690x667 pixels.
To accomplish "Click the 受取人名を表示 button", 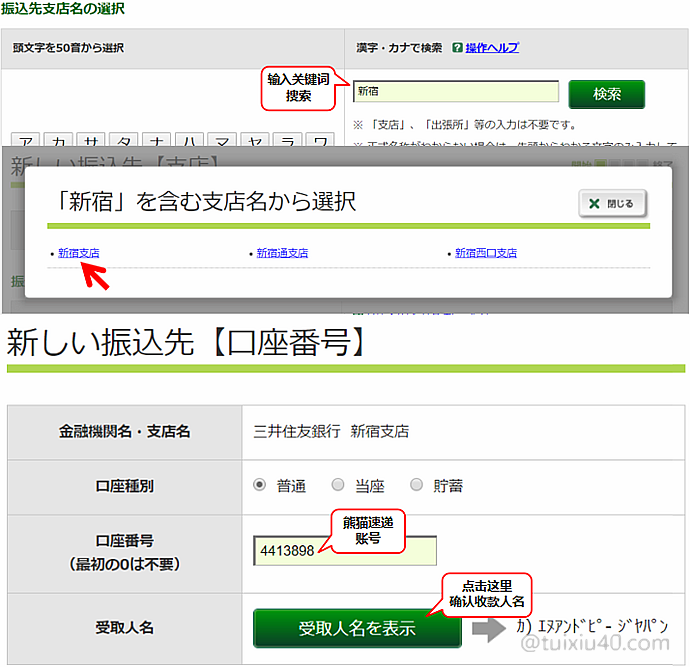I will pyautogui.click(x=357, y=628).
